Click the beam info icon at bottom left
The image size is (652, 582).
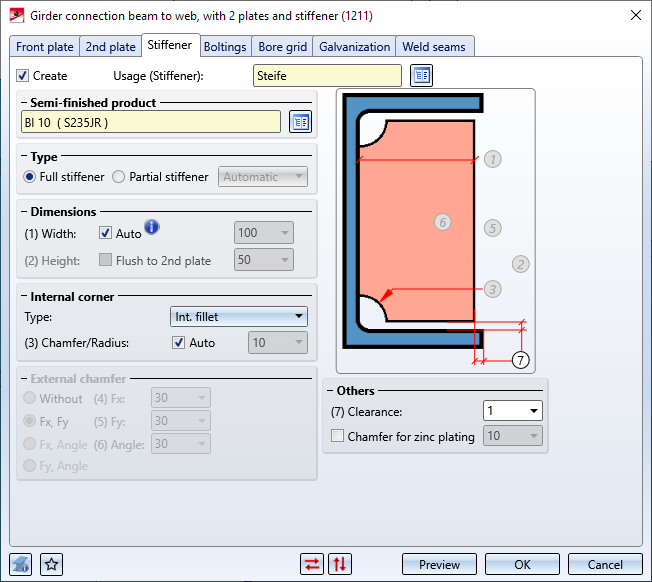point(21,564)
